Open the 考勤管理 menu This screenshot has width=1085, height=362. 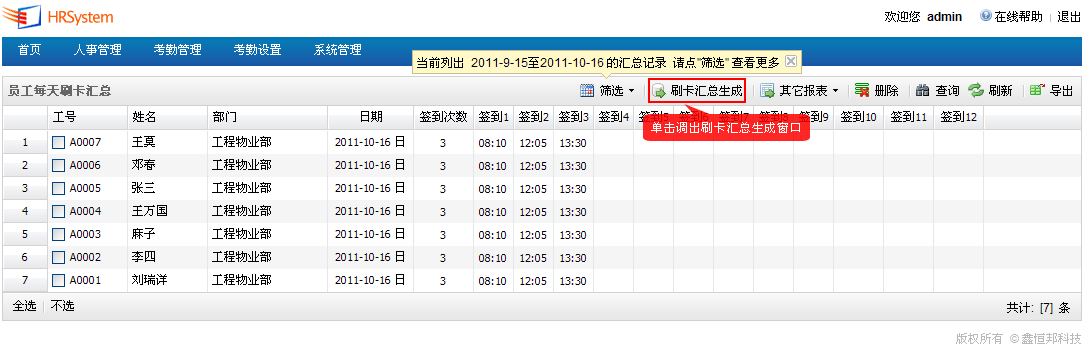[177, 50]
